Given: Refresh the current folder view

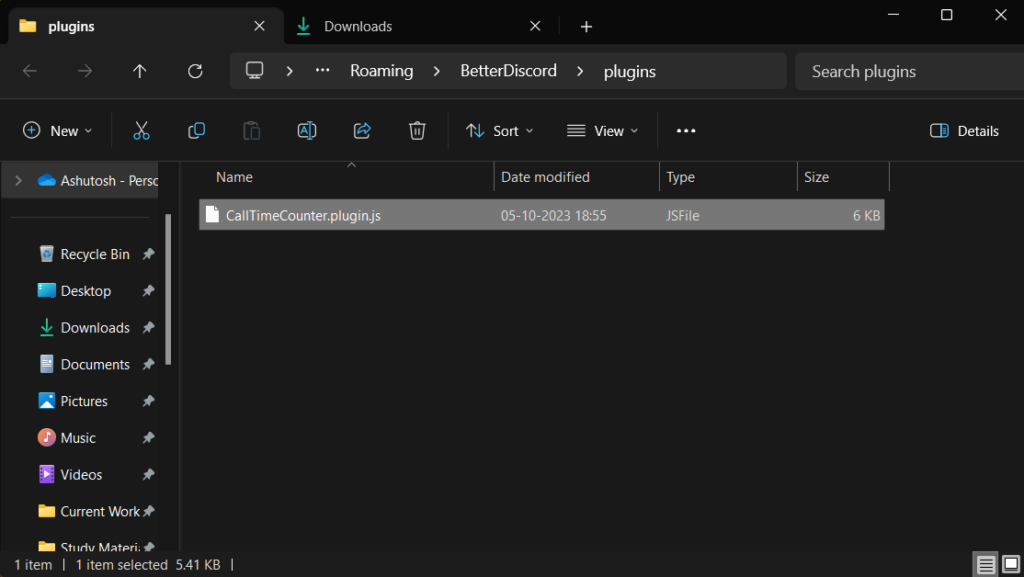Looking at the screenshot, I should pyautogui.click(x=195, y=71).
